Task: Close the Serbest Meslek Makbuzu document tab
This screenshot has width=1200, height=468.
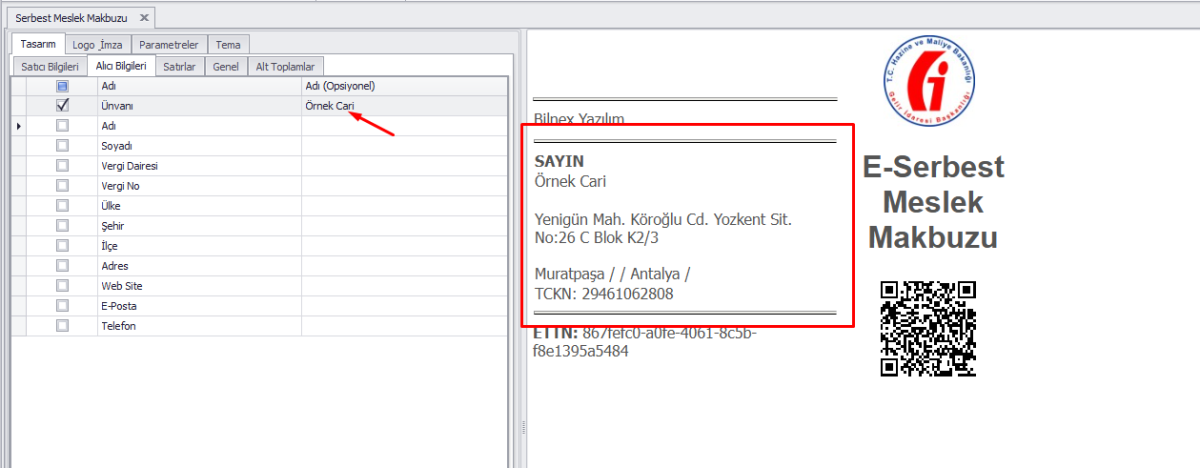Action: click(x=144, y=18)
